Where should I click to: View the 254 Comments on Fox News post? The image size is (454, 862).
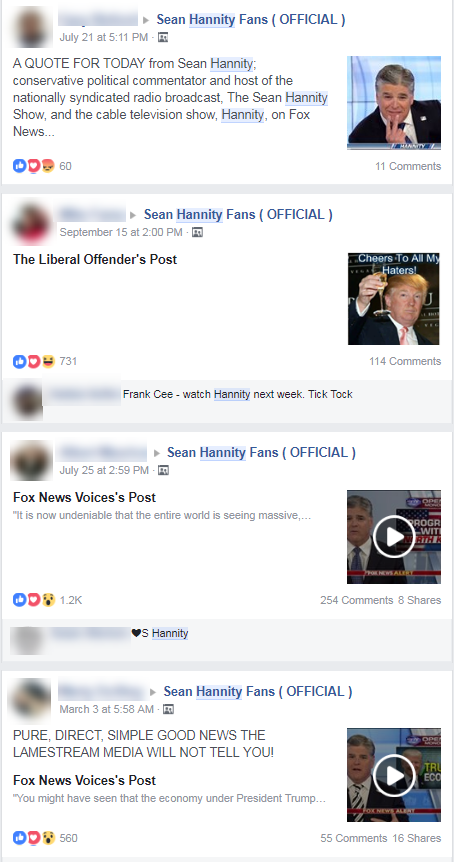point(357,600)
